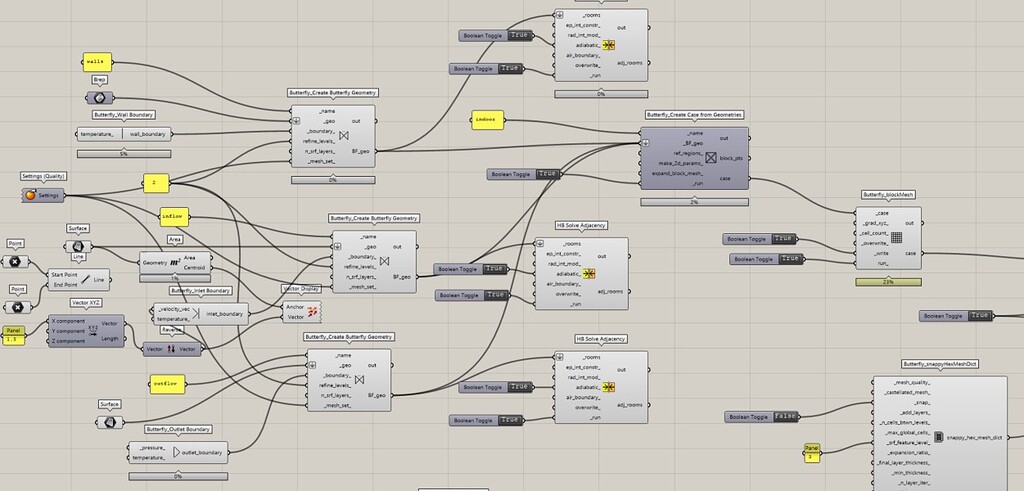Select the yellow indoor panel
This screenshot has width=1024, height=491.
coord(487,119)
